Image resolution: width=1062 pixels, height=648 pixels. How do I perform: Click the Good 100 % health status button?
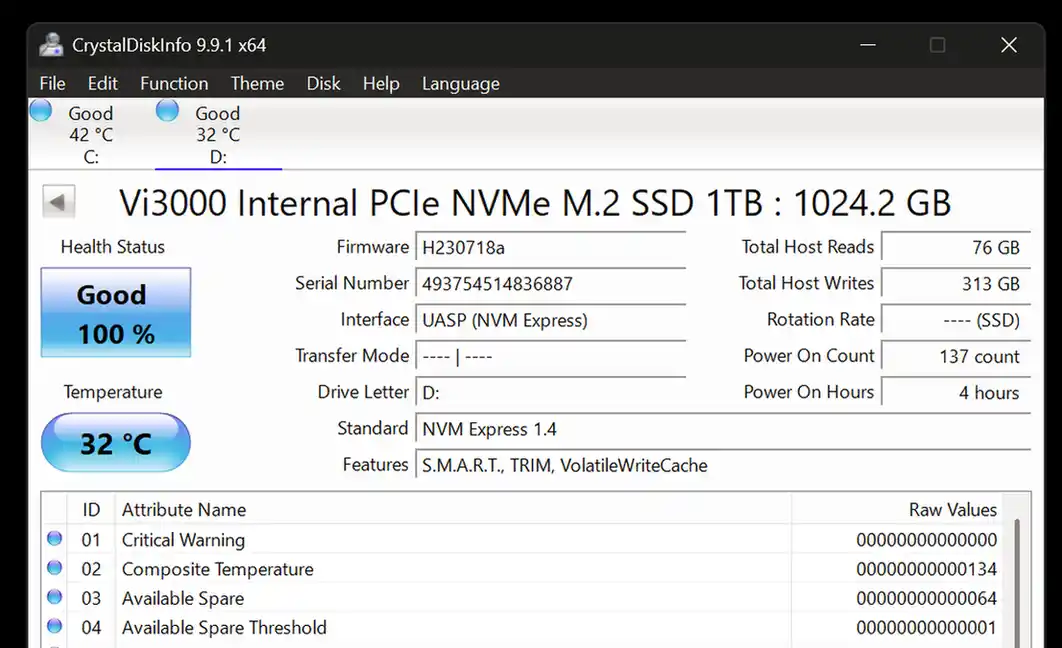[x=116, y=313]
